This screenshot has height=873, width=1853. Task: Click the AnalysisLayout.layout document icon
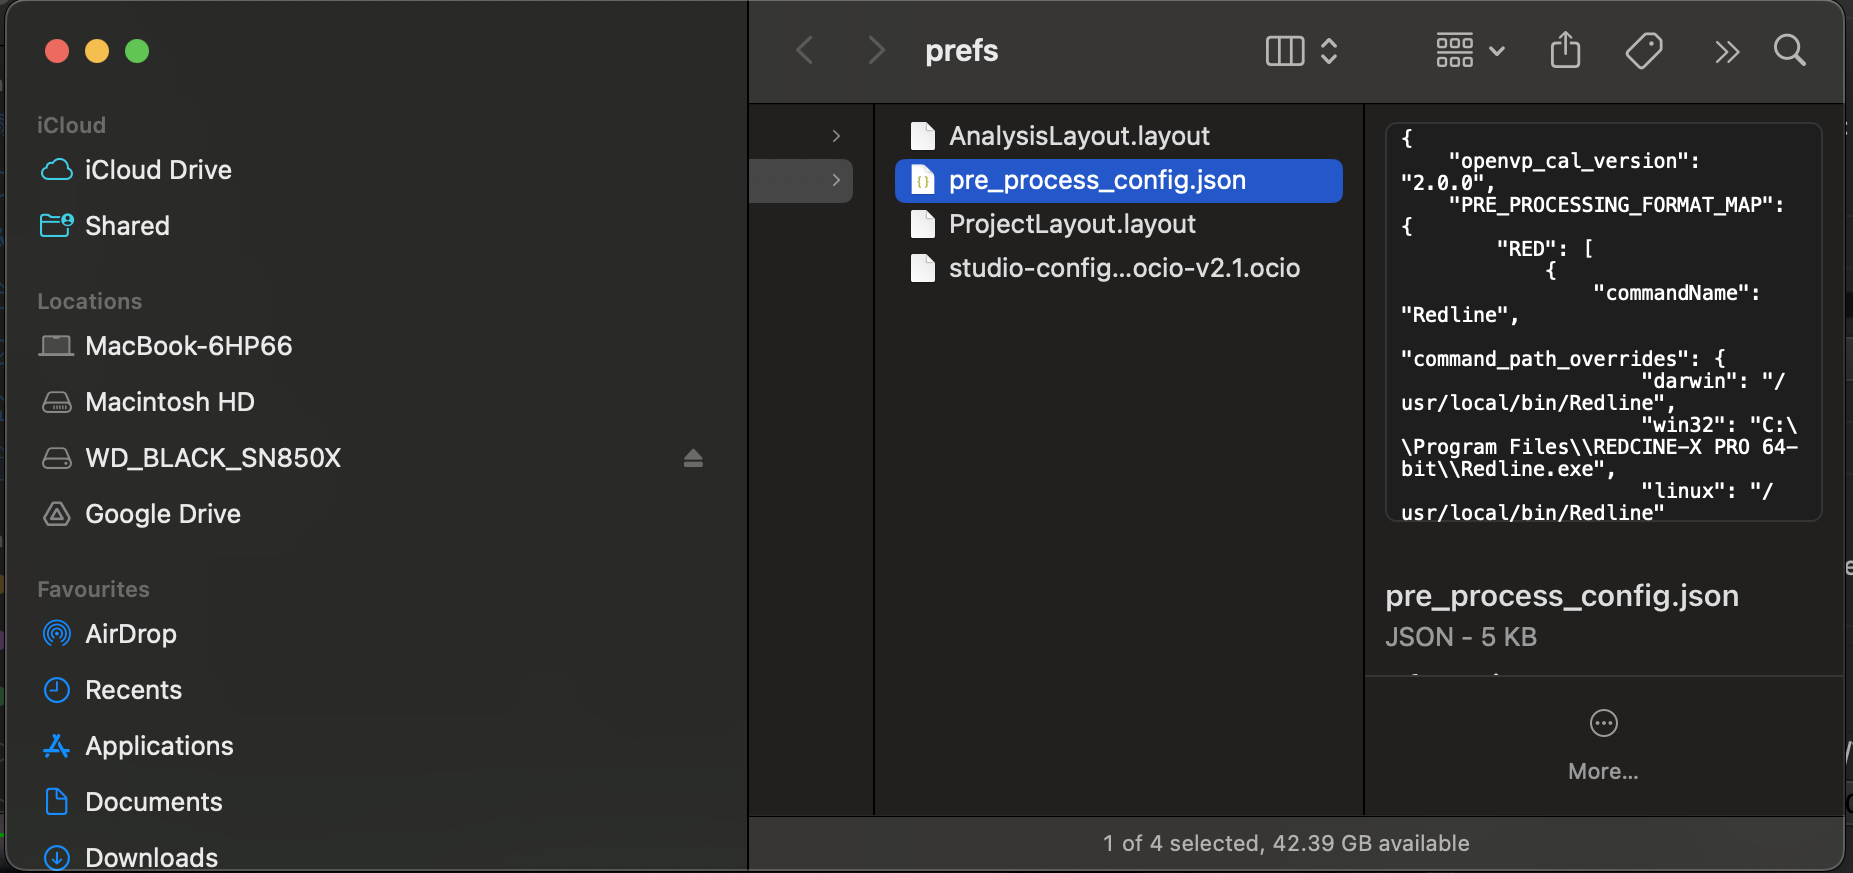point(923,136)
